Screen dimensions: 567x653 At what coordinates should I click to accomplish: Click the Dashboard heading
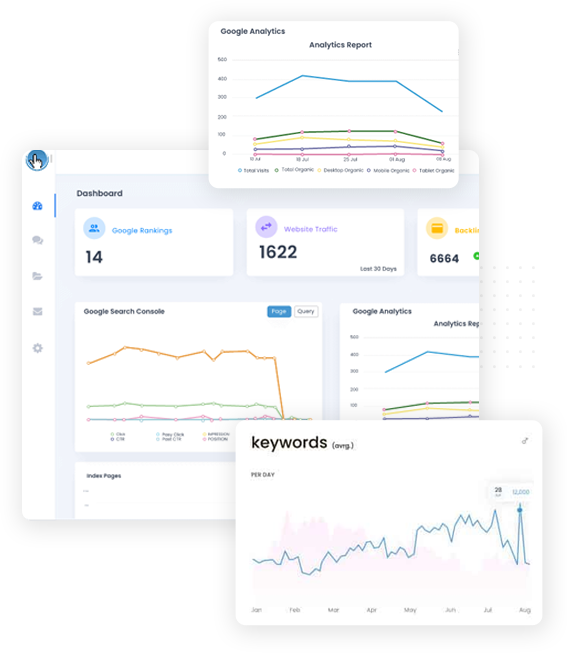tap(99, 193)
